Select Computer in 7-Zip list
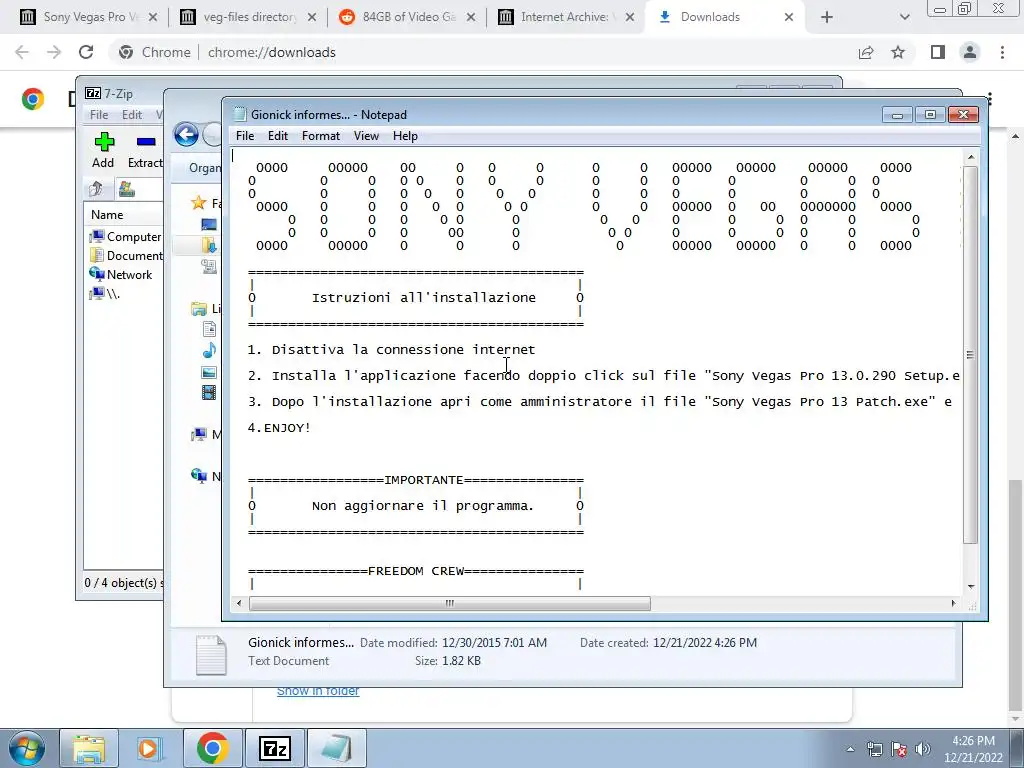 click(x=125, y=236)
